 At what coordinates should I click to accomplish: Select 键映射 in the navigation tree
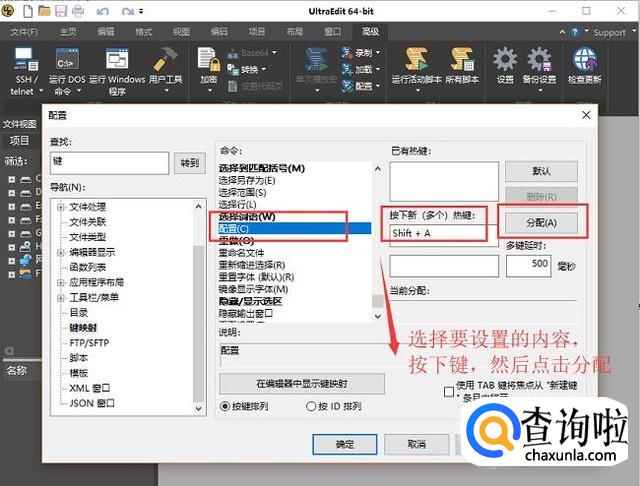click(x=83, y=328)
